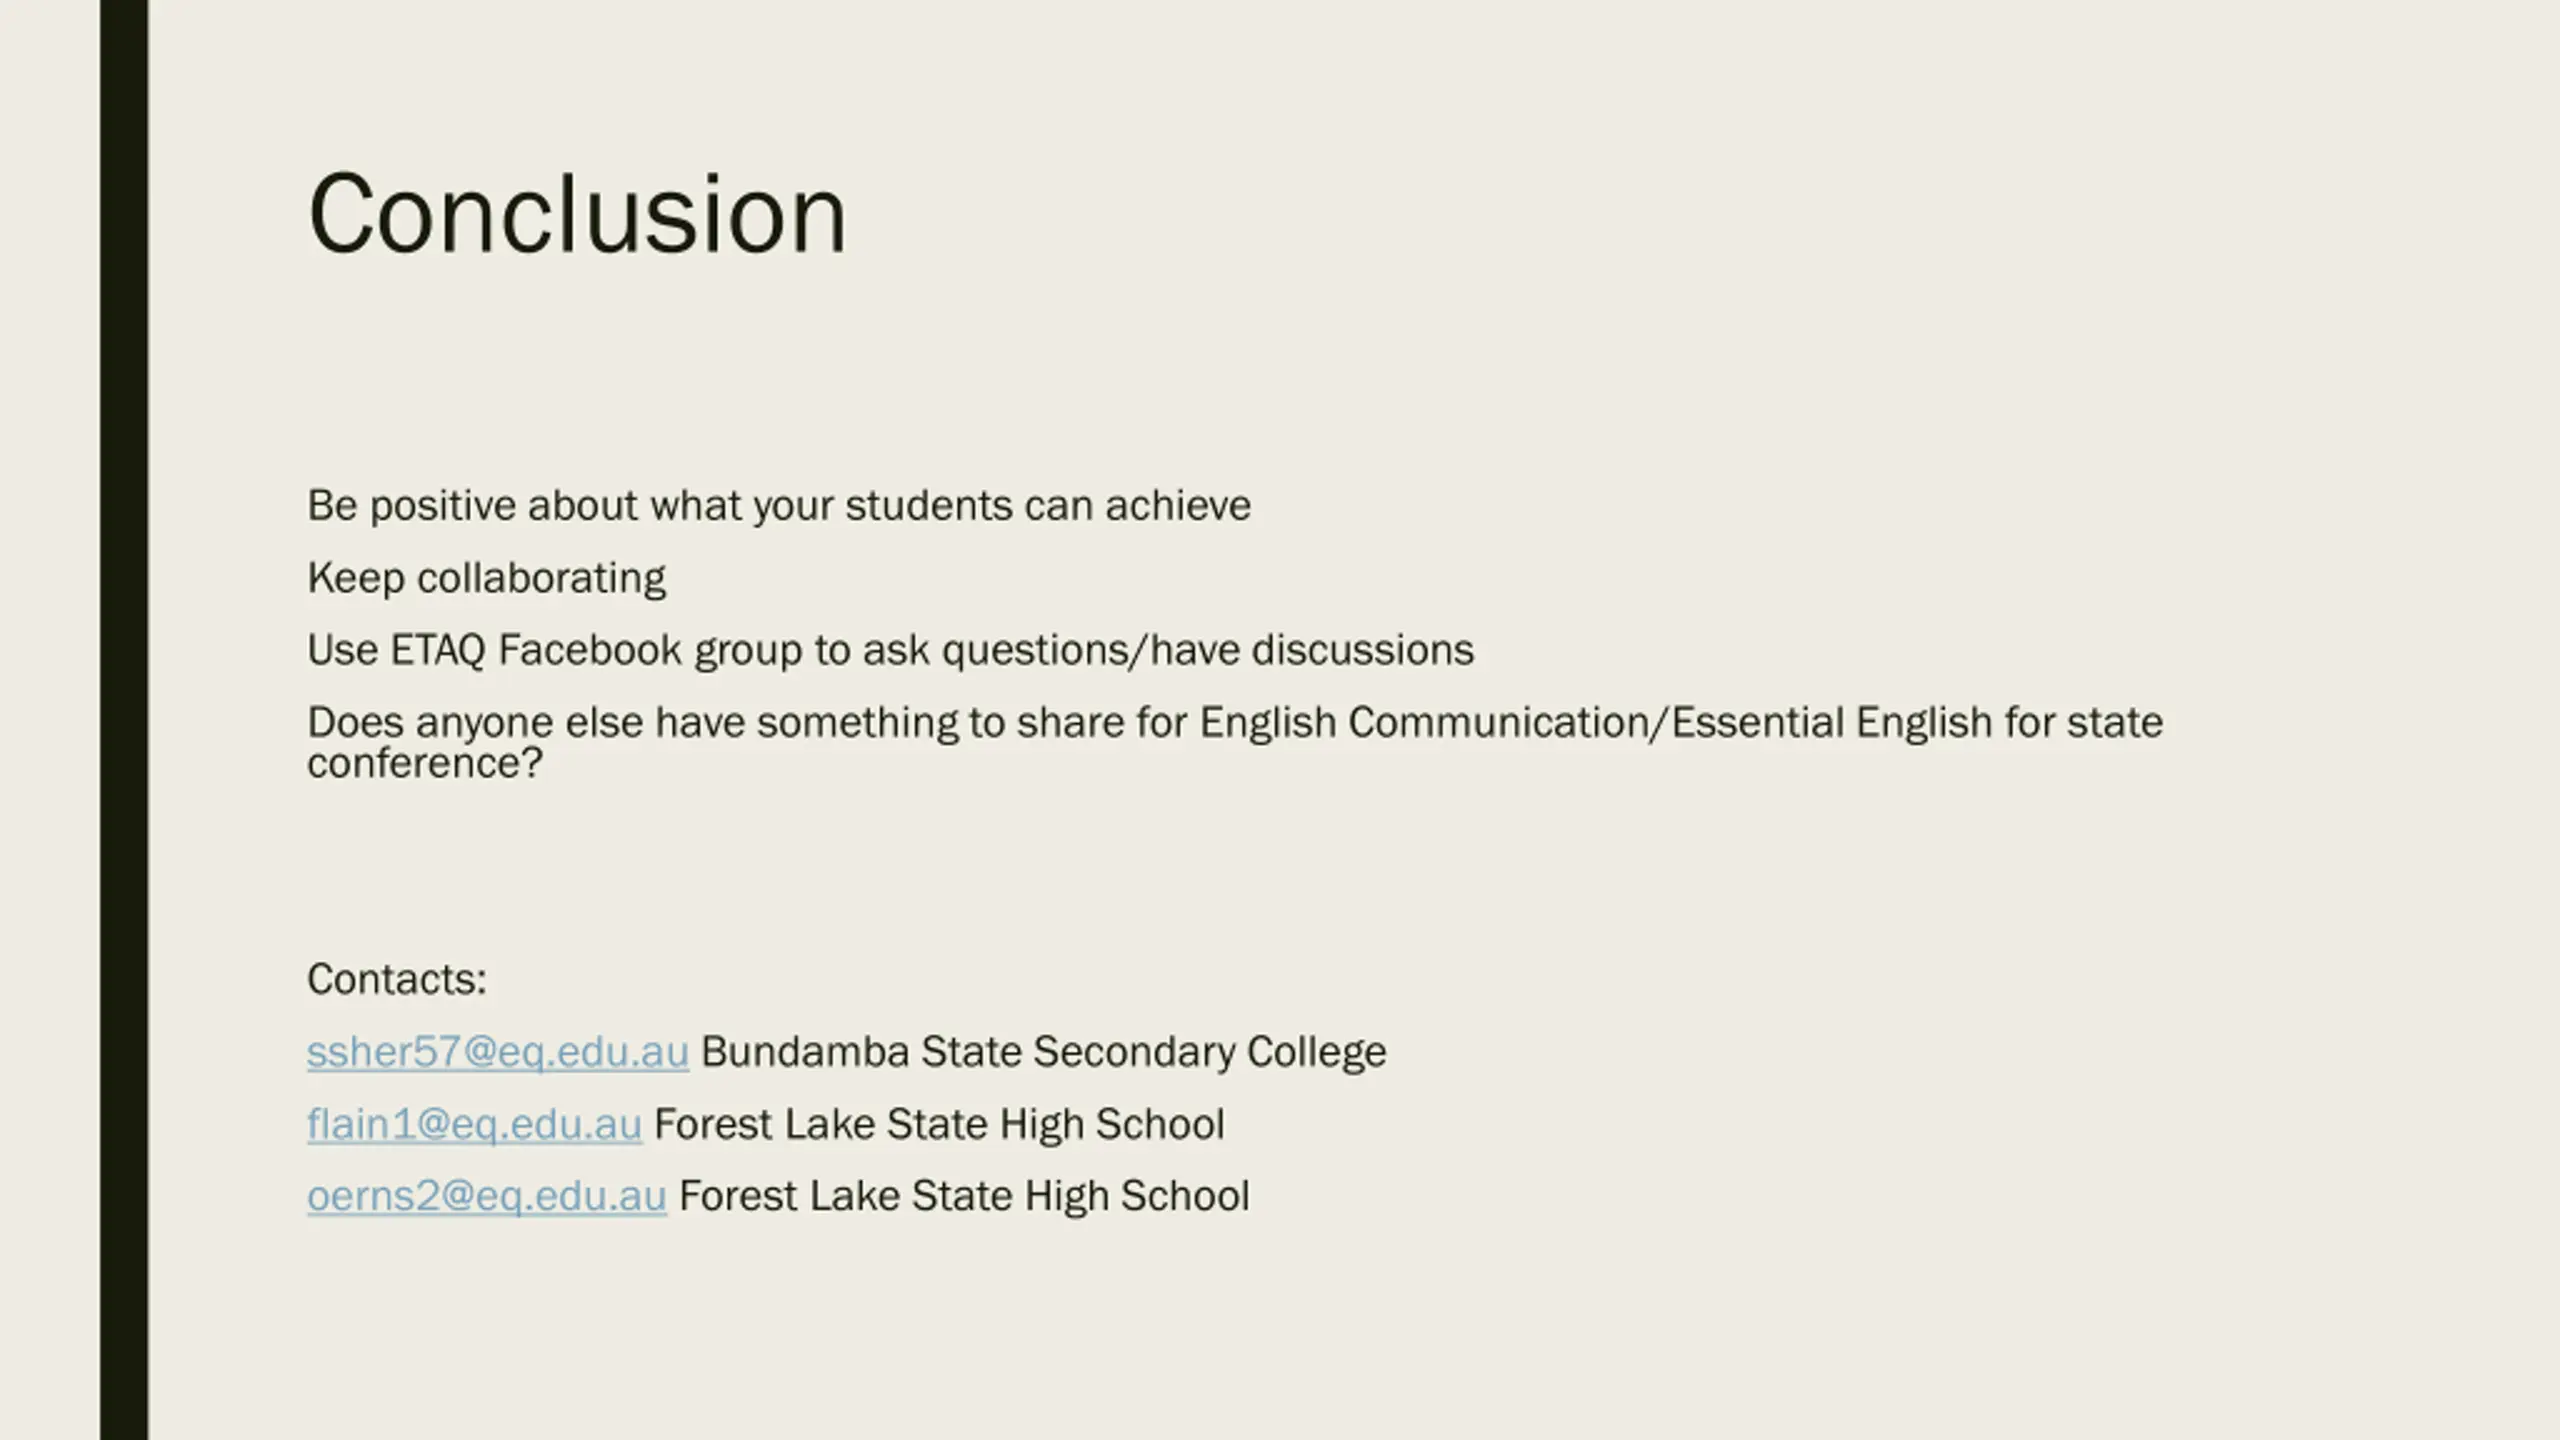Open the oerns2@eq.edu.au email link
This screenshot has height=1440, width=2560.
pyautogui.click(x=486, y=1196)
